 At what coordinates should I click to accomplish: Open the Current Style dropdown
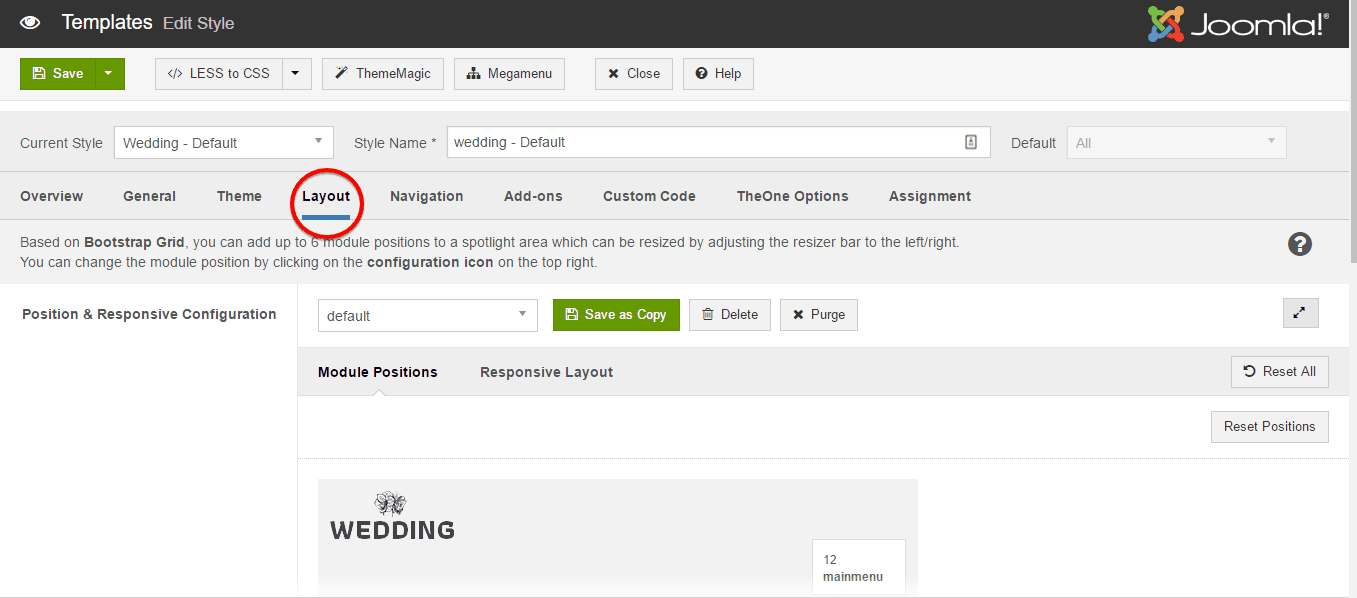coord(222,142)
